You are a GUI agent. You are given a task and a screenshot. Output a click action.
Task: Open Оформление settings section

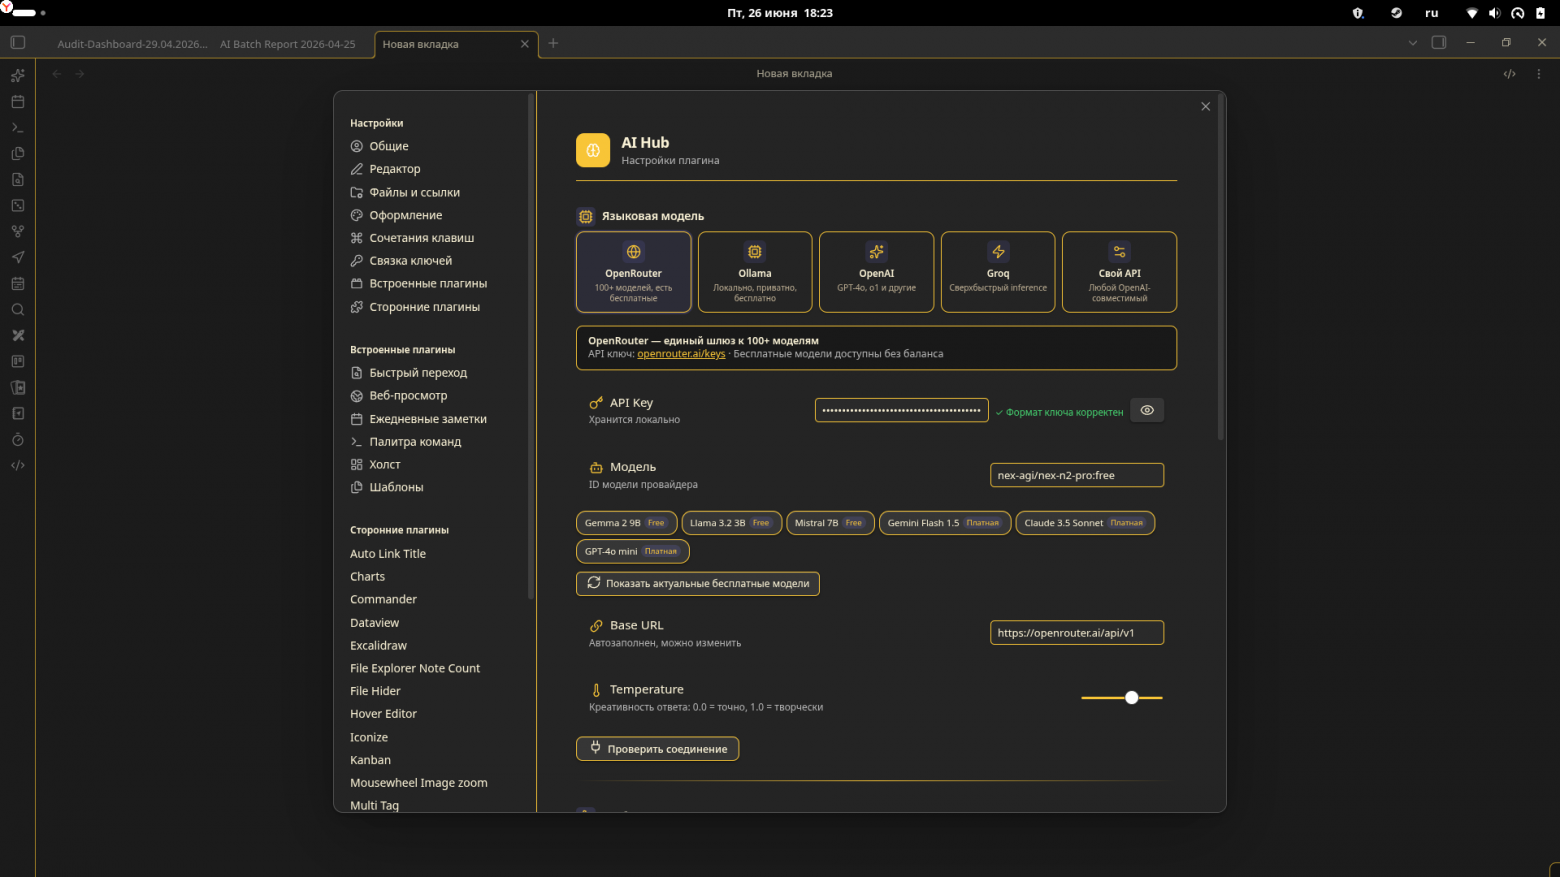[396, 215]
